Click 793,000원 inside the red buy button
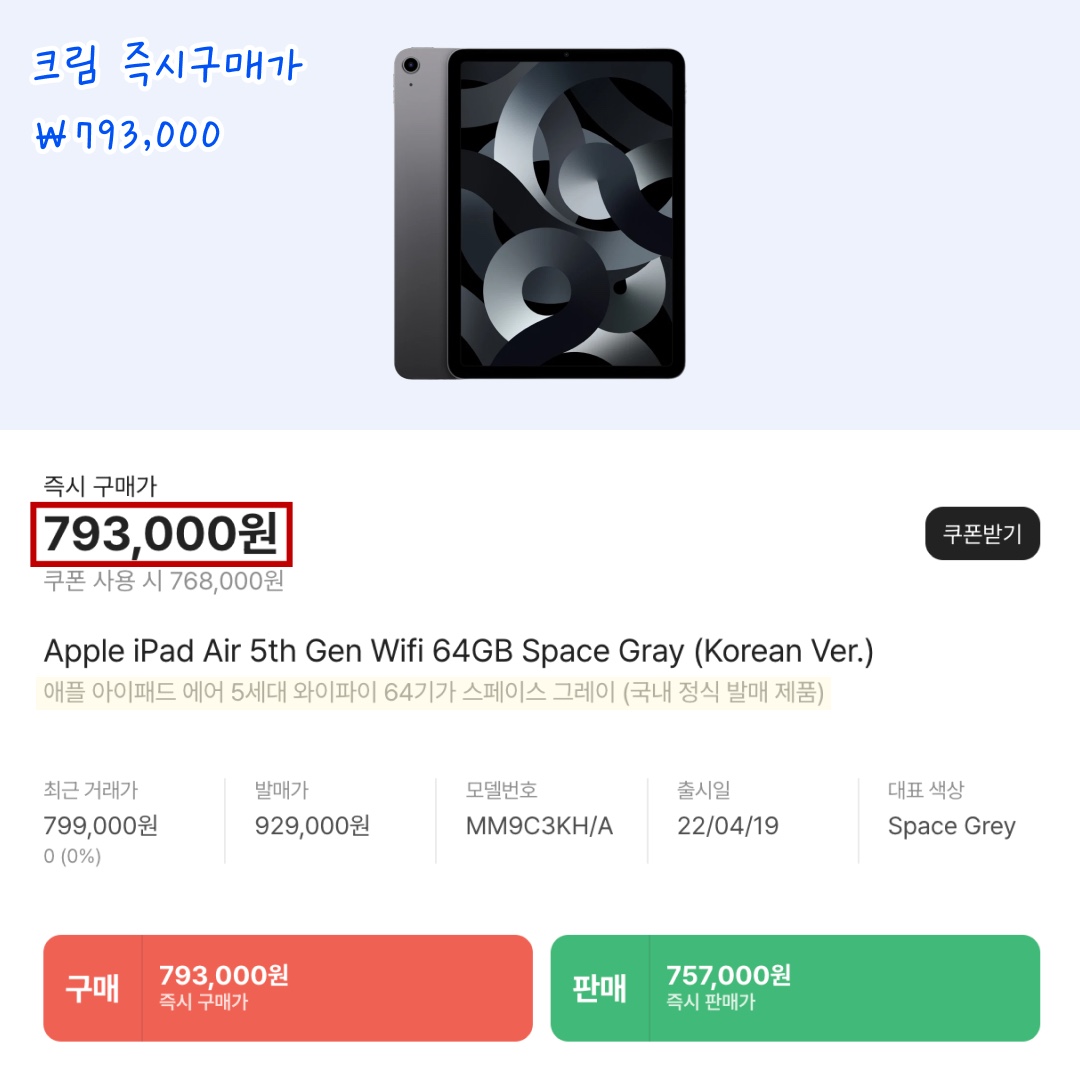The image size is (1080, 1080). pos(224,975)
